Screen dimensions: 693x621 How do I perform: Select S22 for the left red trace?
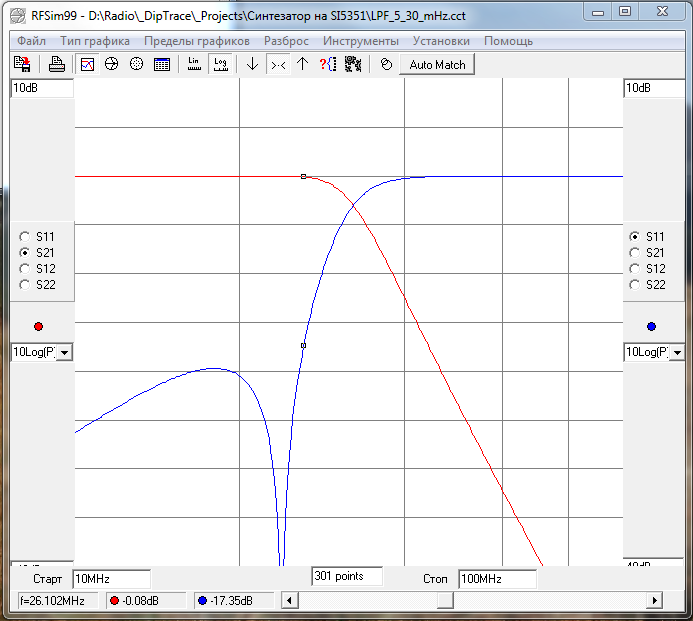pos(25,285)
